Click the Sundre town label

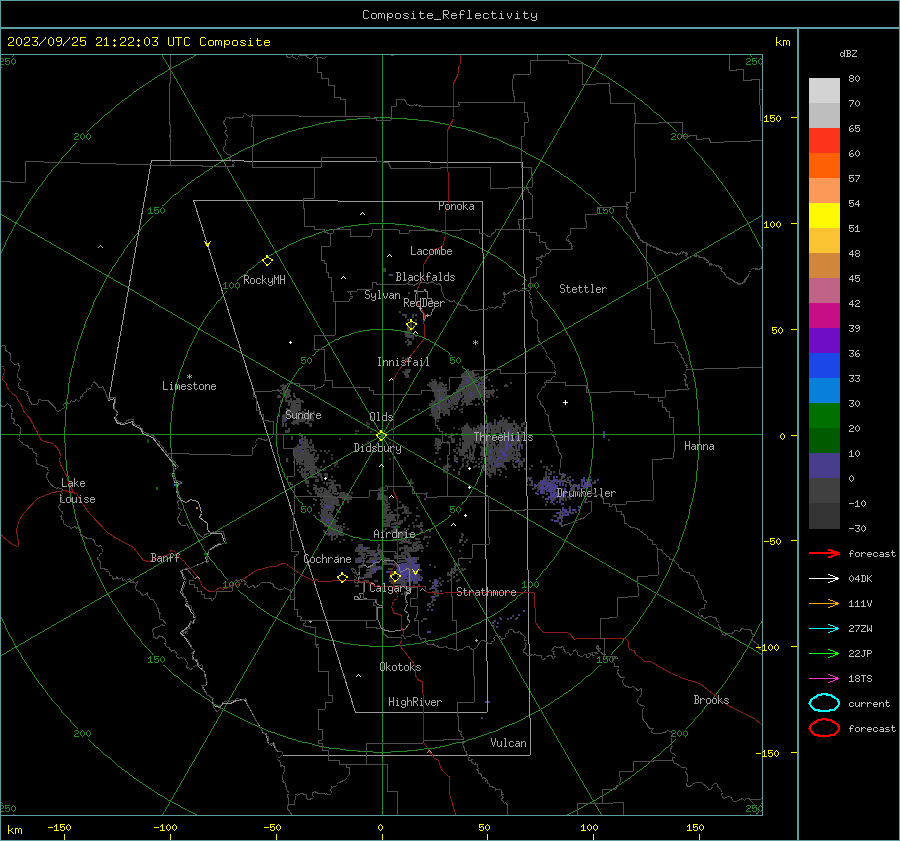click(x=303, y=415)
